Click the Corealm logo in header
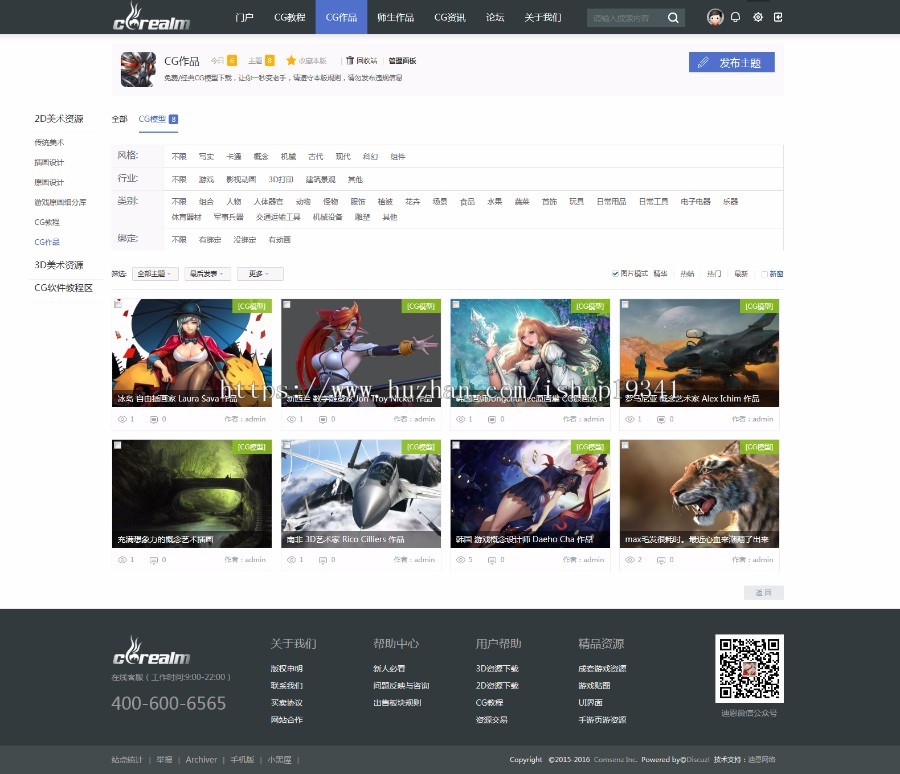 tap(151, 17)
